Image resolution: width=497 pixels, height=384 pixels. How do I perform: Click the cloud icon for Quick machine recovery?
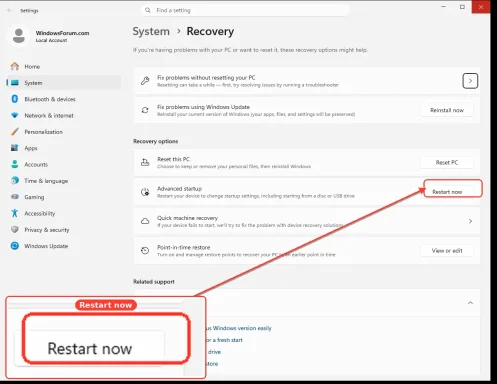[145, 221]
